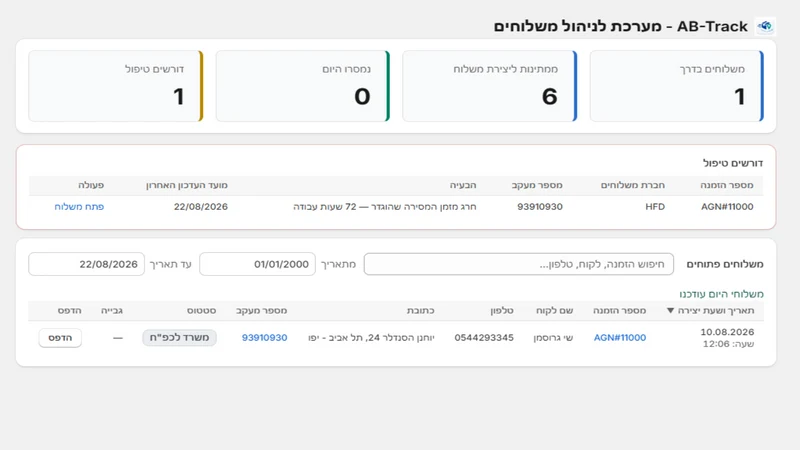800x450 pixels.
Task: Click the creation date 10.08.2026
Action: point(727,332)
